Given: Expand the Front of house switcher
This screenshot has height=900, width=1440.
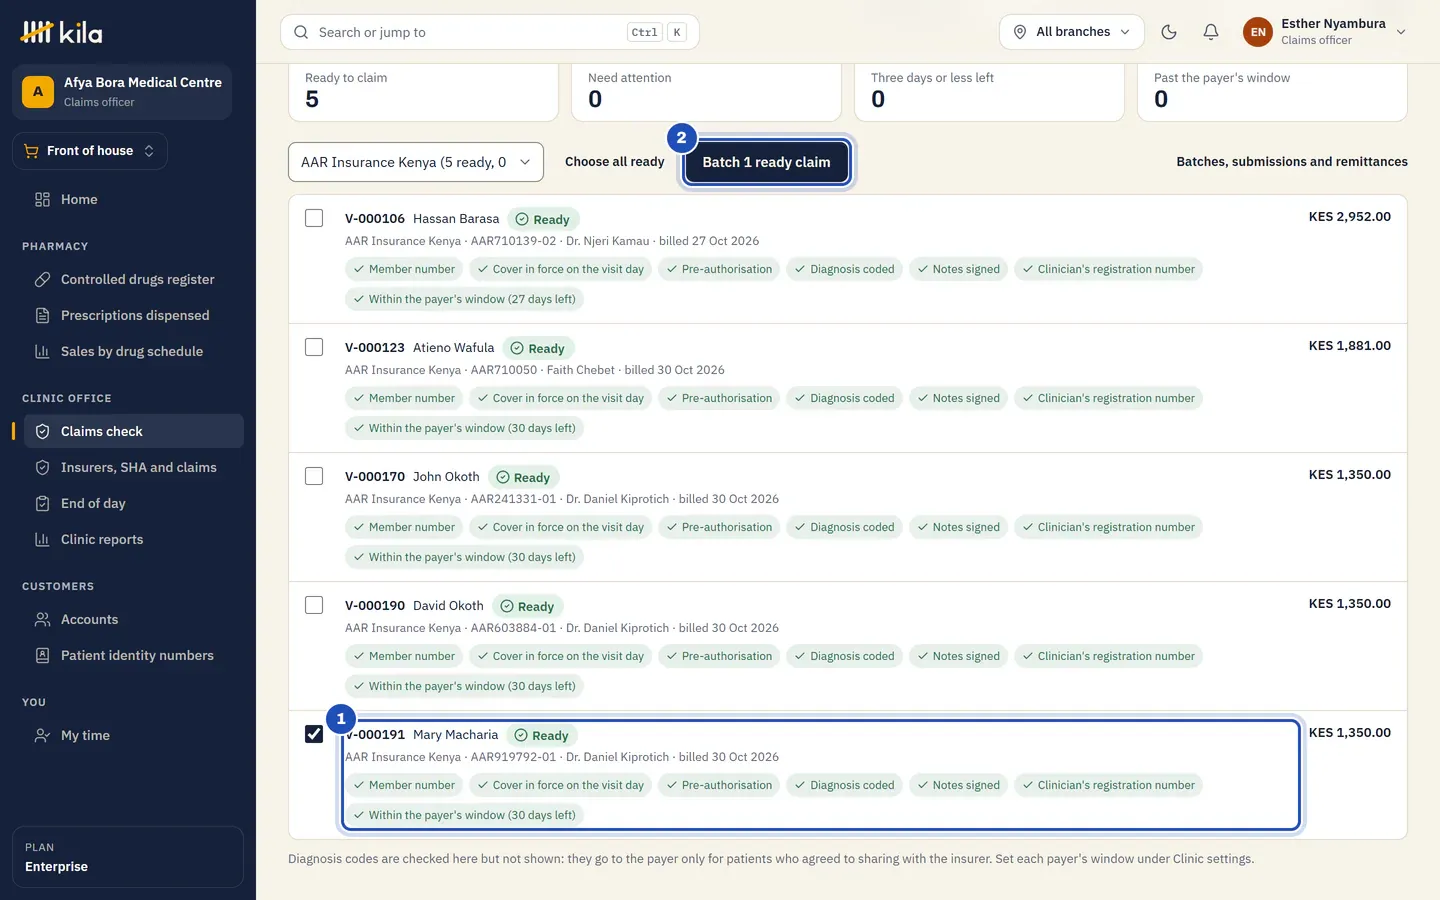Looking at the screenshot, I should coord(90,151).
